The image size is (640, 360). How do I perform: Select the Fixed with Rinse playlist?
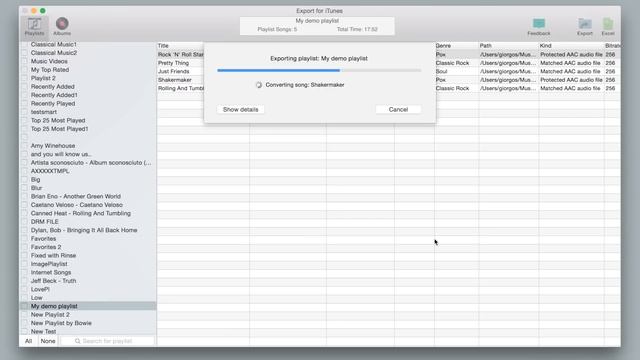pyautogui.click(x=53, y=256)
